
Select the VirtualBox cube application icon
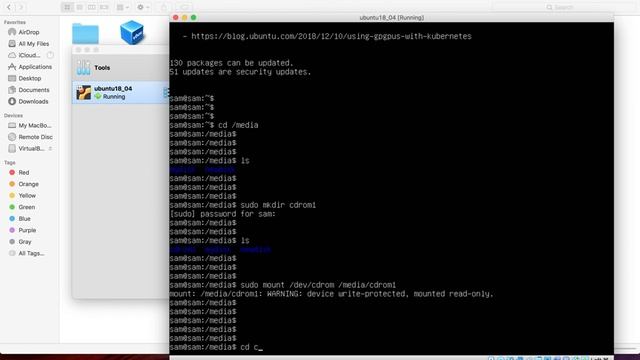(132, 32)
